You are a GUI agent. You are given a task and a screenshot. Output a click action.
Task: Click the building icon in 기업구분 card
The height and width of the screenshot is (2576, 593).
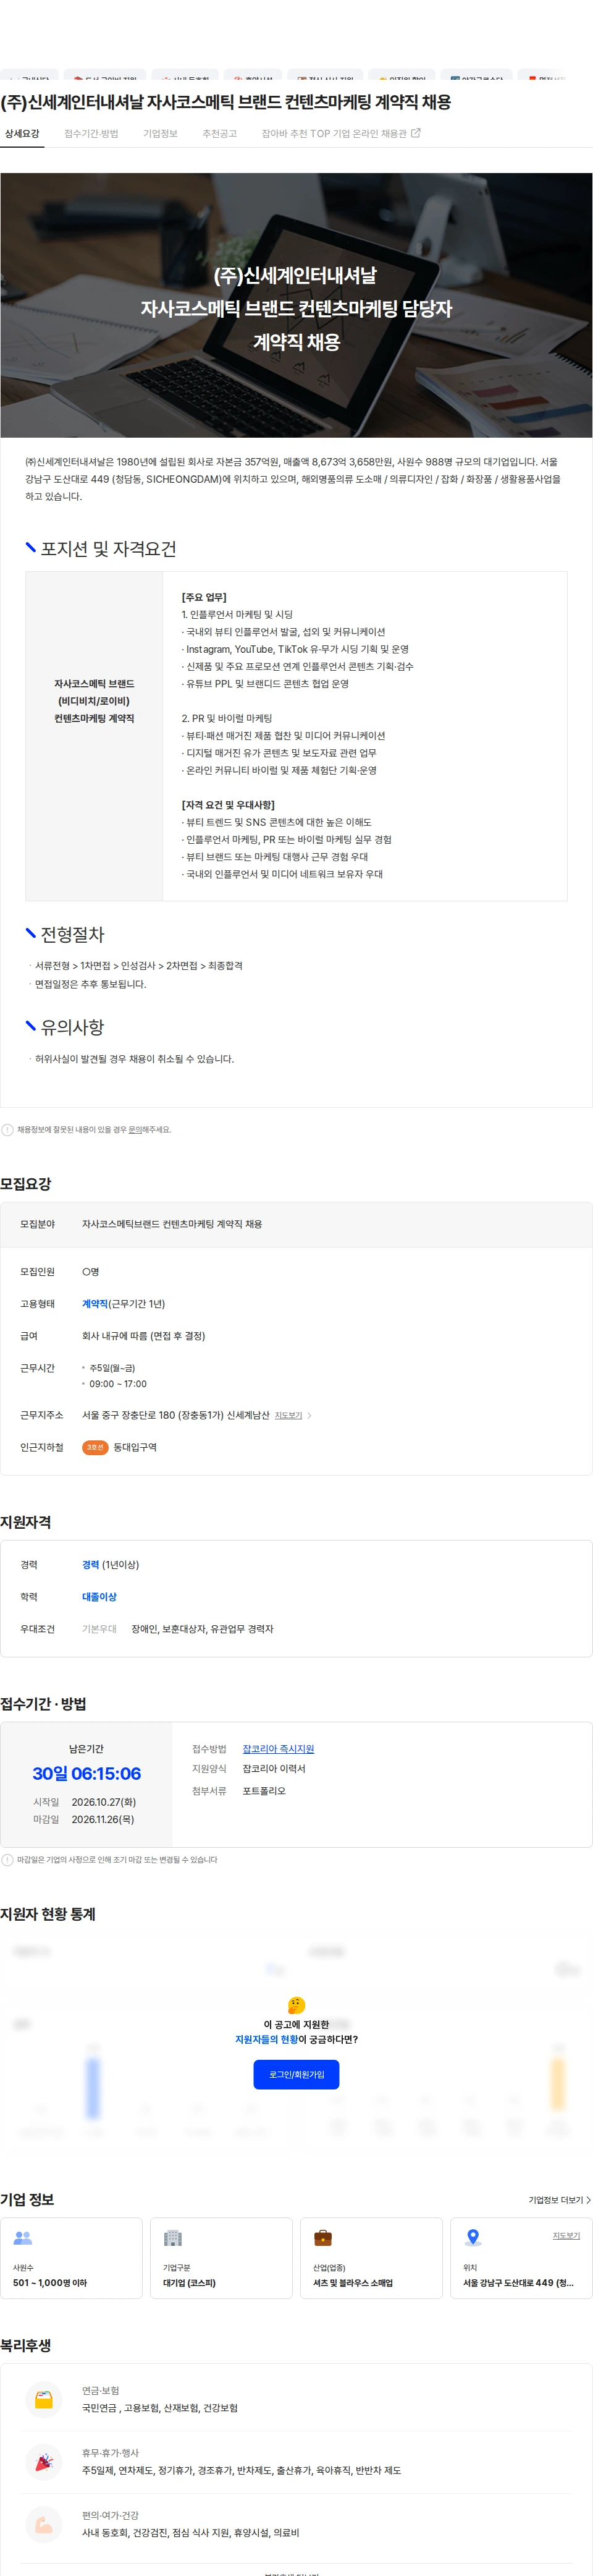(173, 2238)
